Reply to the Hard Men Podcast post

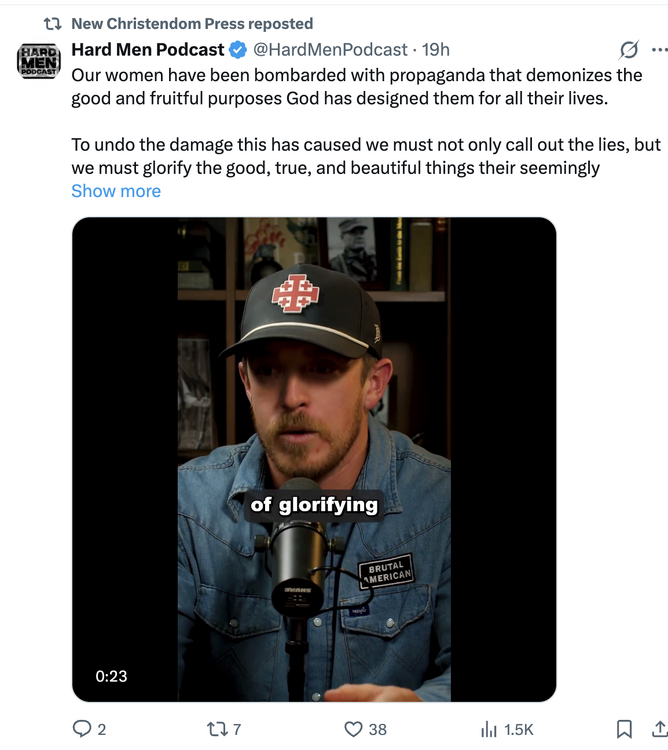[83, 729]
